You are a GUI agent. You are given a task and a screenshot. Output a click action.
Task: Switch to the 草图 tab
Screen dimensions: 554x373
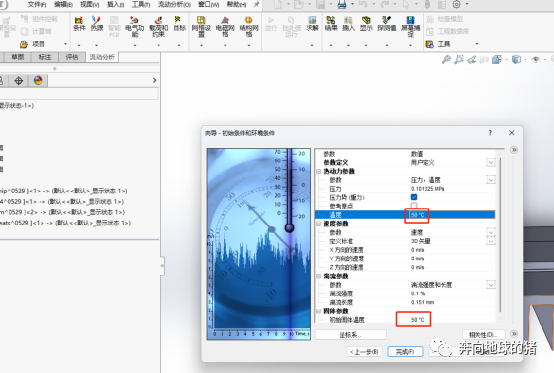18,57
